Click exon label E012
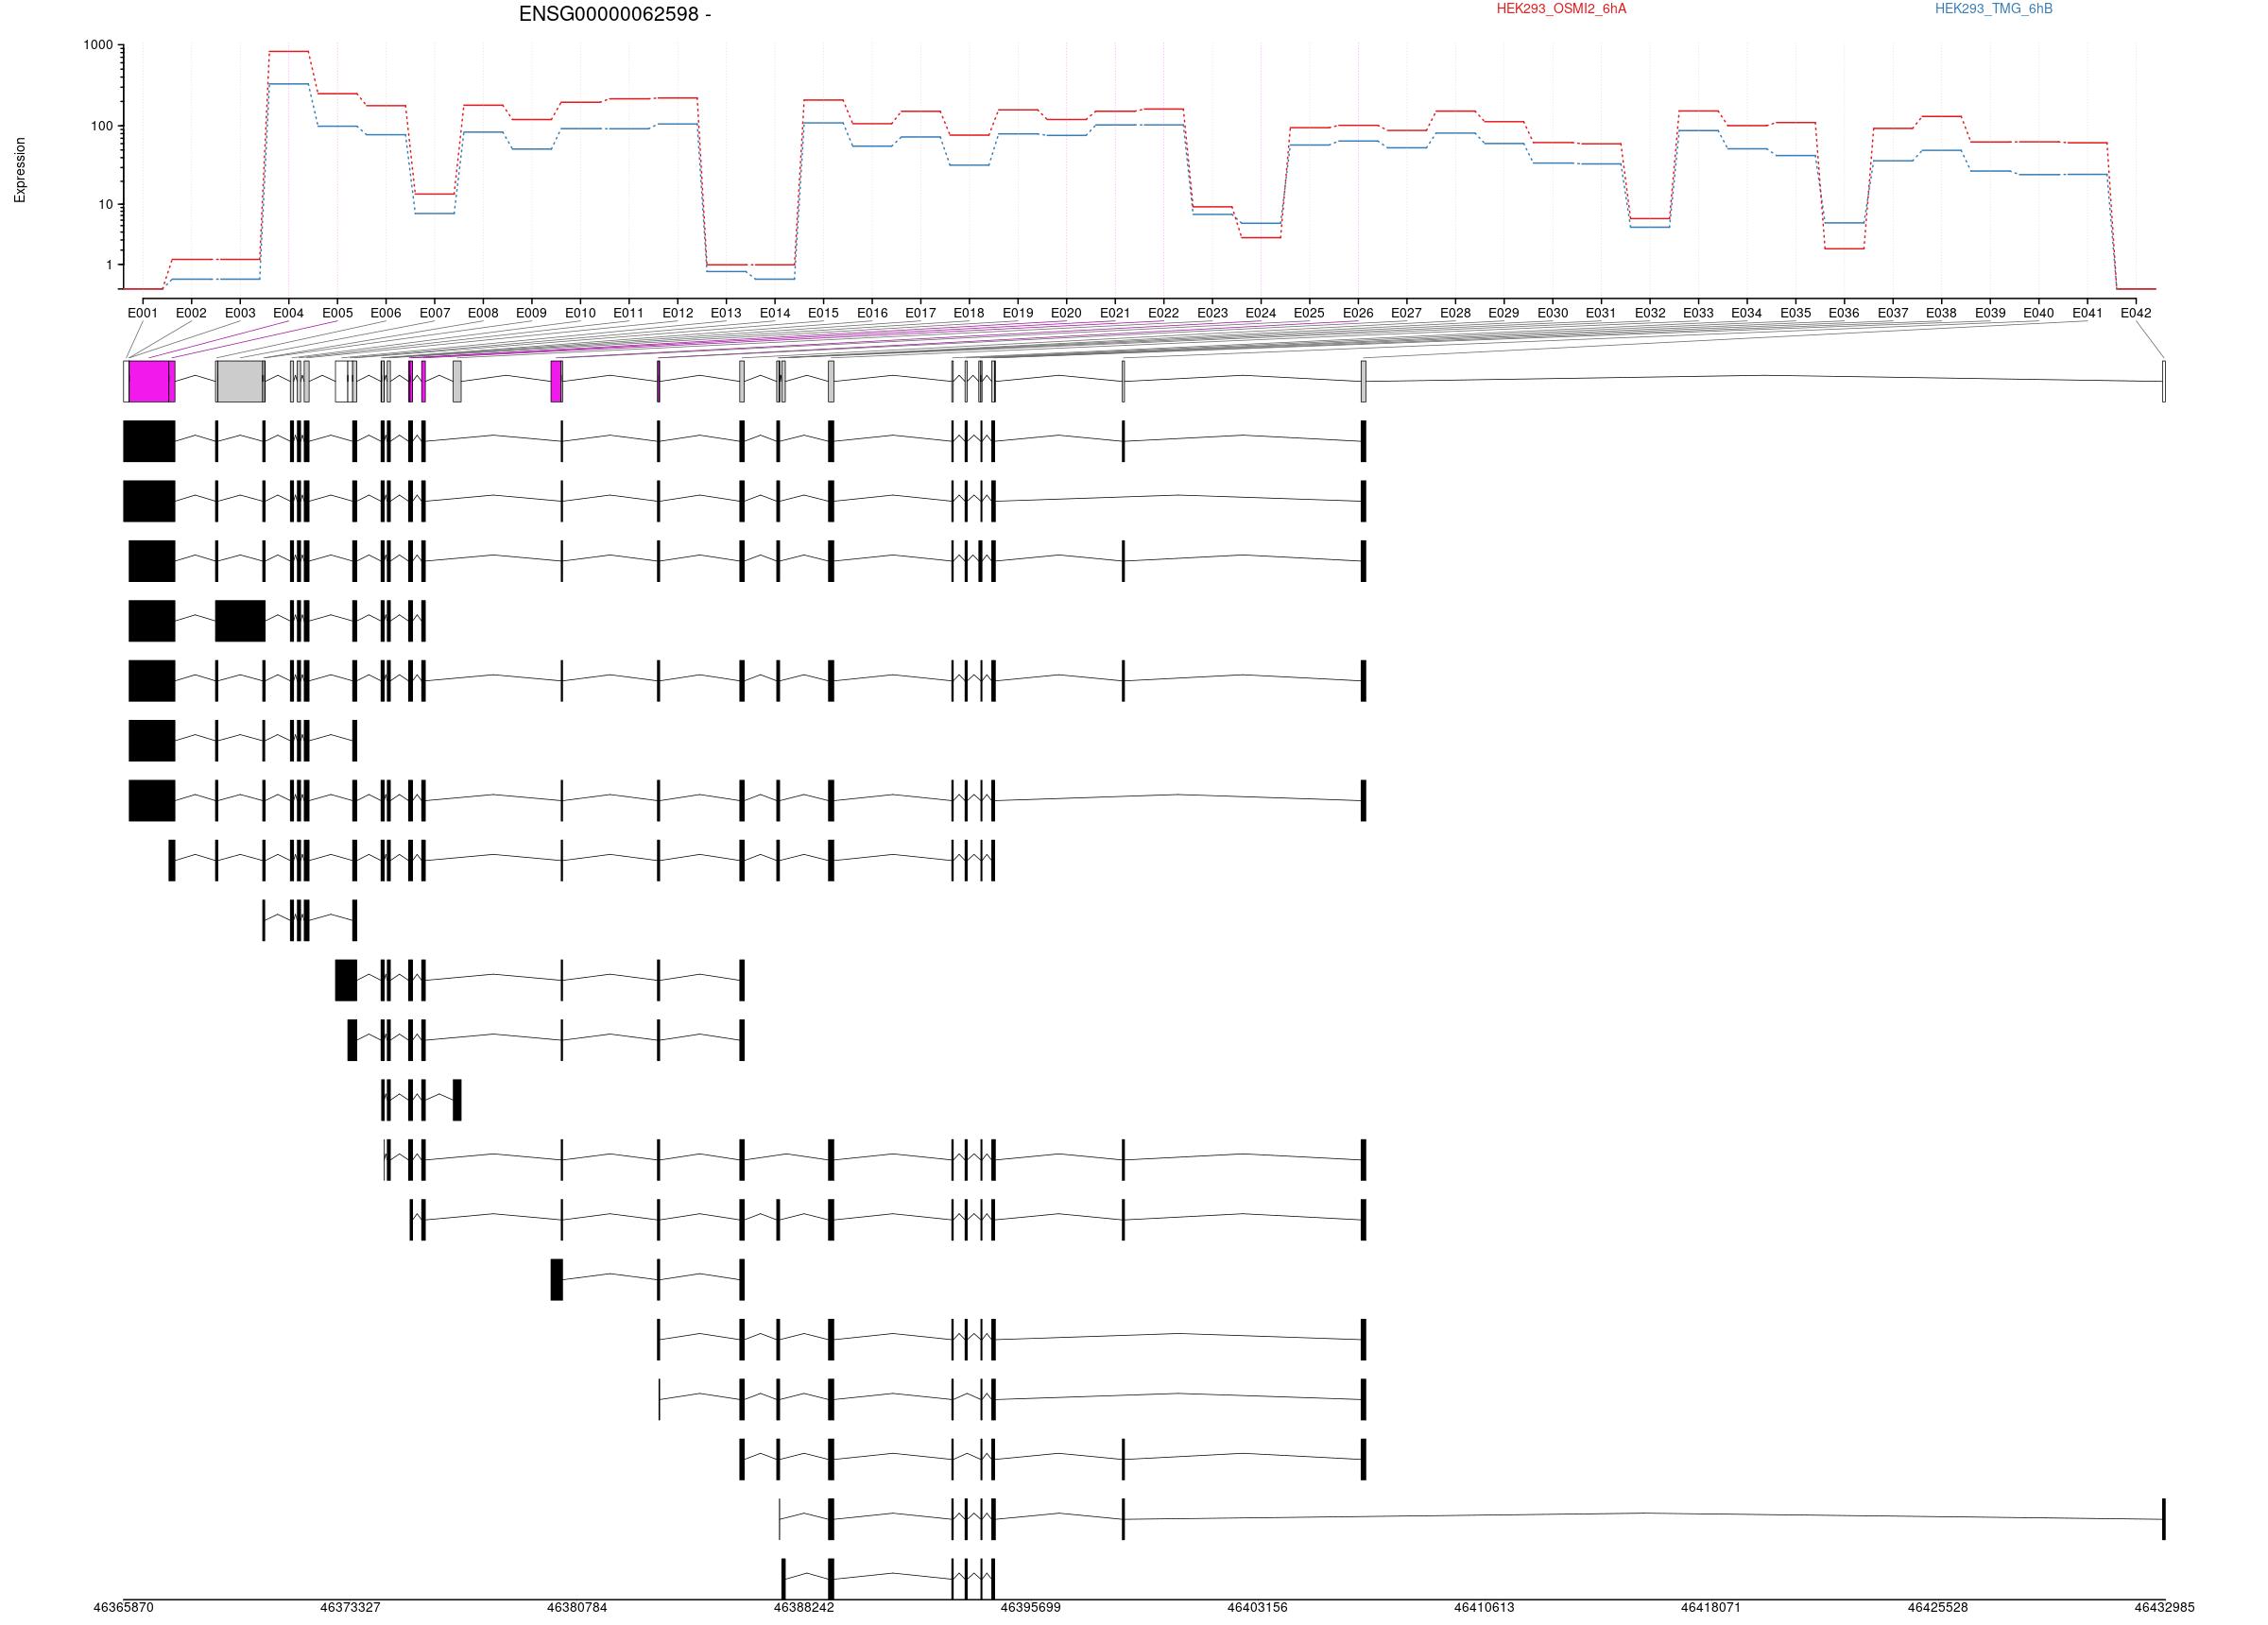 click(x=677, y=313)
